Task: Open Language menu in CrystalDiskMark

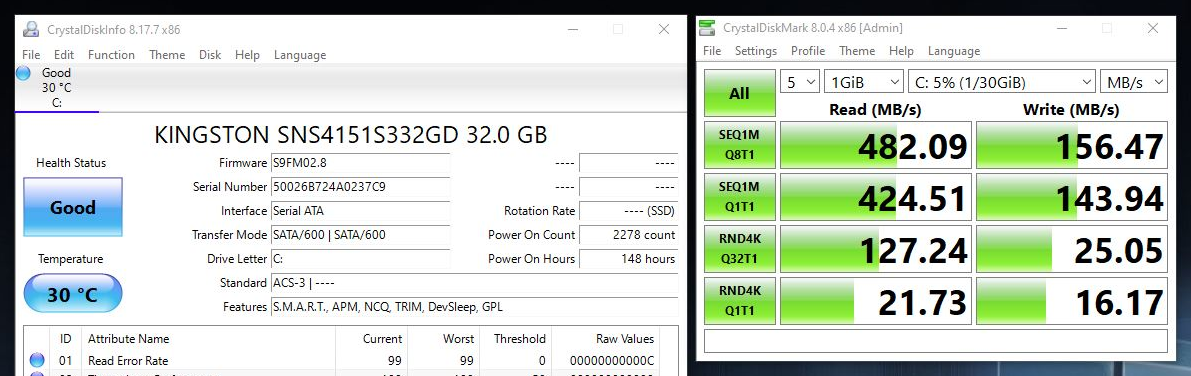Action: pyautogui.click(x=953, y=51)
